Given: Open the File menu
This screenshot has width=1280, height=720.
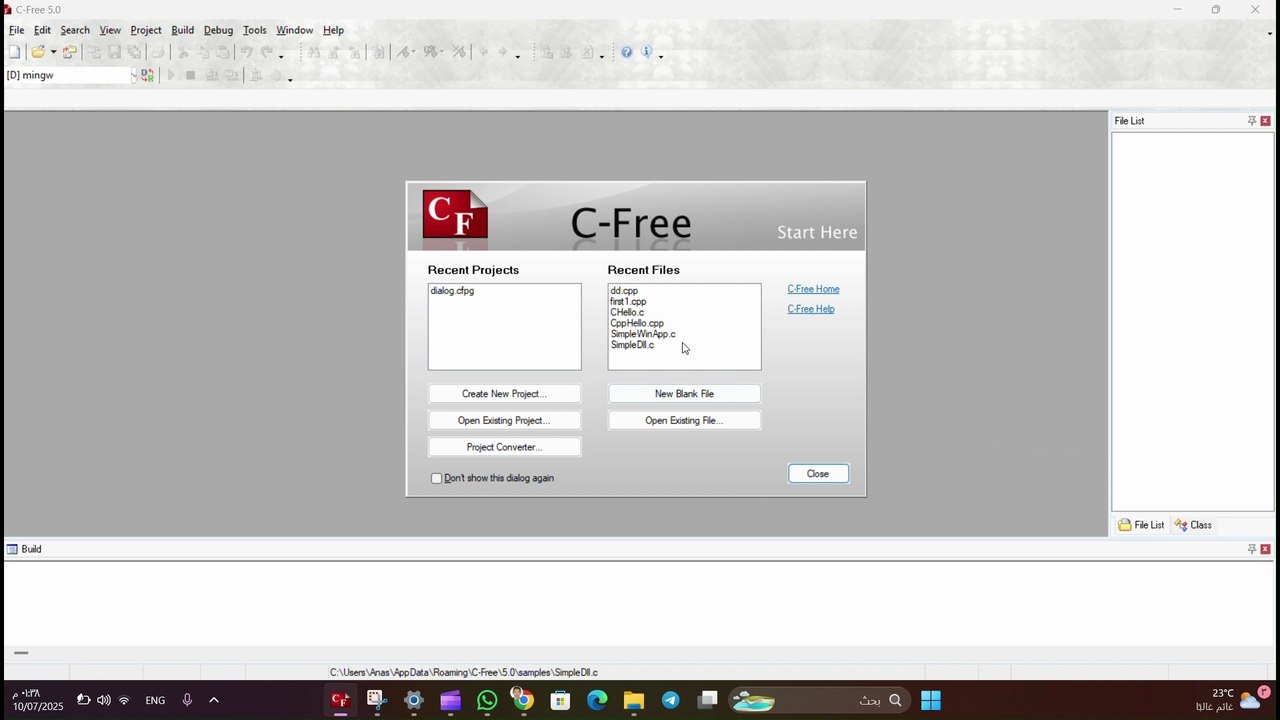Looking at the screenshot, I should click(x=17, y=30).
